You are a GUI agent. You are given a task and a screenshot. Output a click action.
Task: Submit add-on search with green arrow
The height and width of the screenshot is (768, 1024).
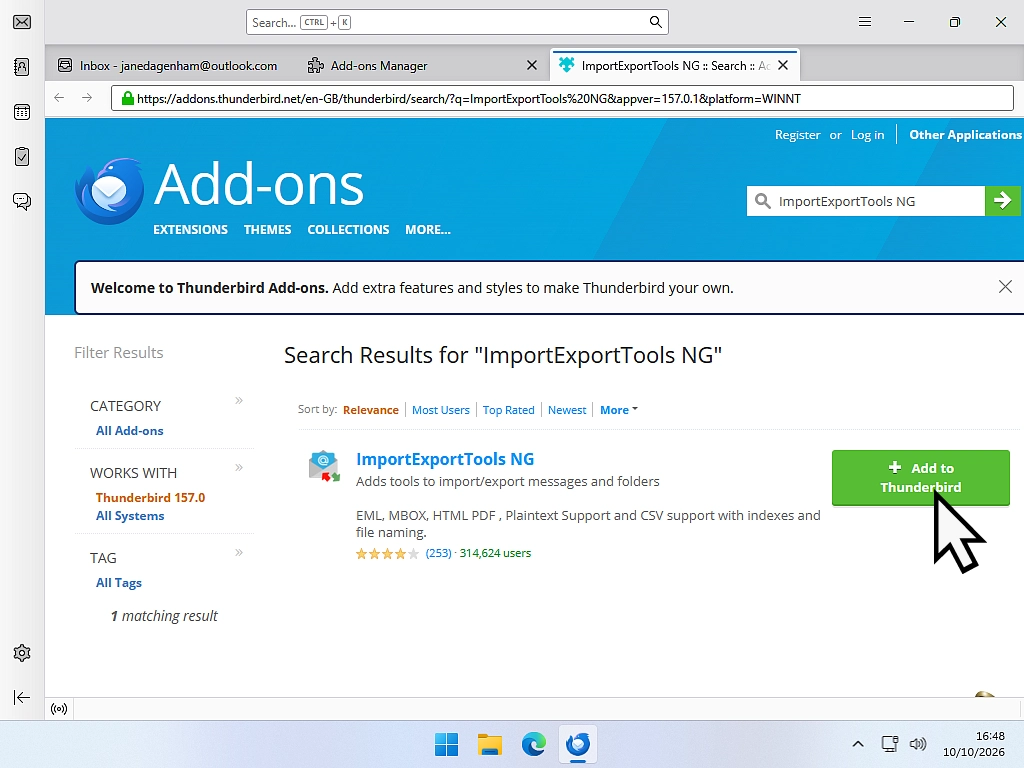1002,201
